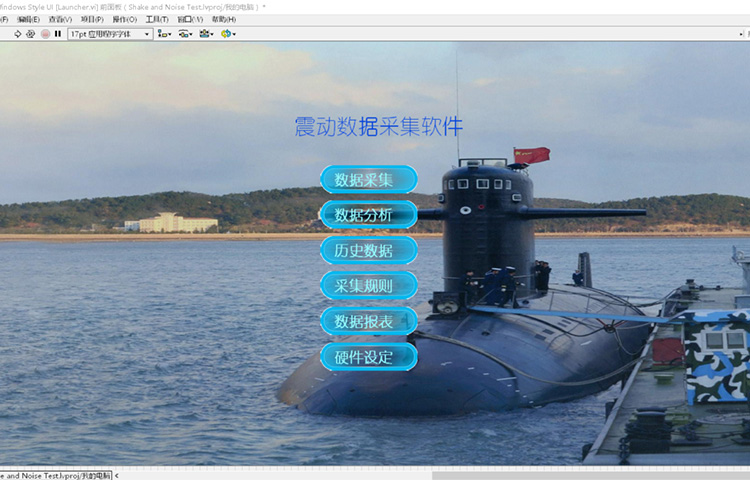The width and height of the screenshot is (750, 480).
Task: Open the 项目(P) menu
Action: 92,19
